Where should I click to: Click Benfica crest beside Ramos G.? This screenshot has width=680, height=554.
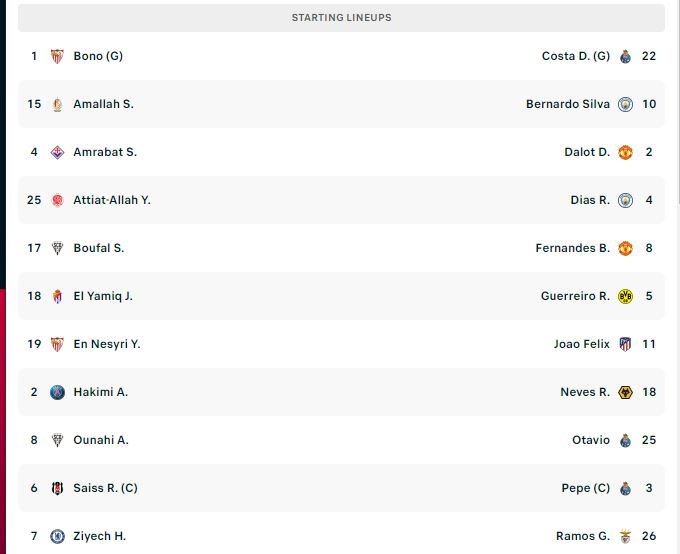click(x=625, y=536)
